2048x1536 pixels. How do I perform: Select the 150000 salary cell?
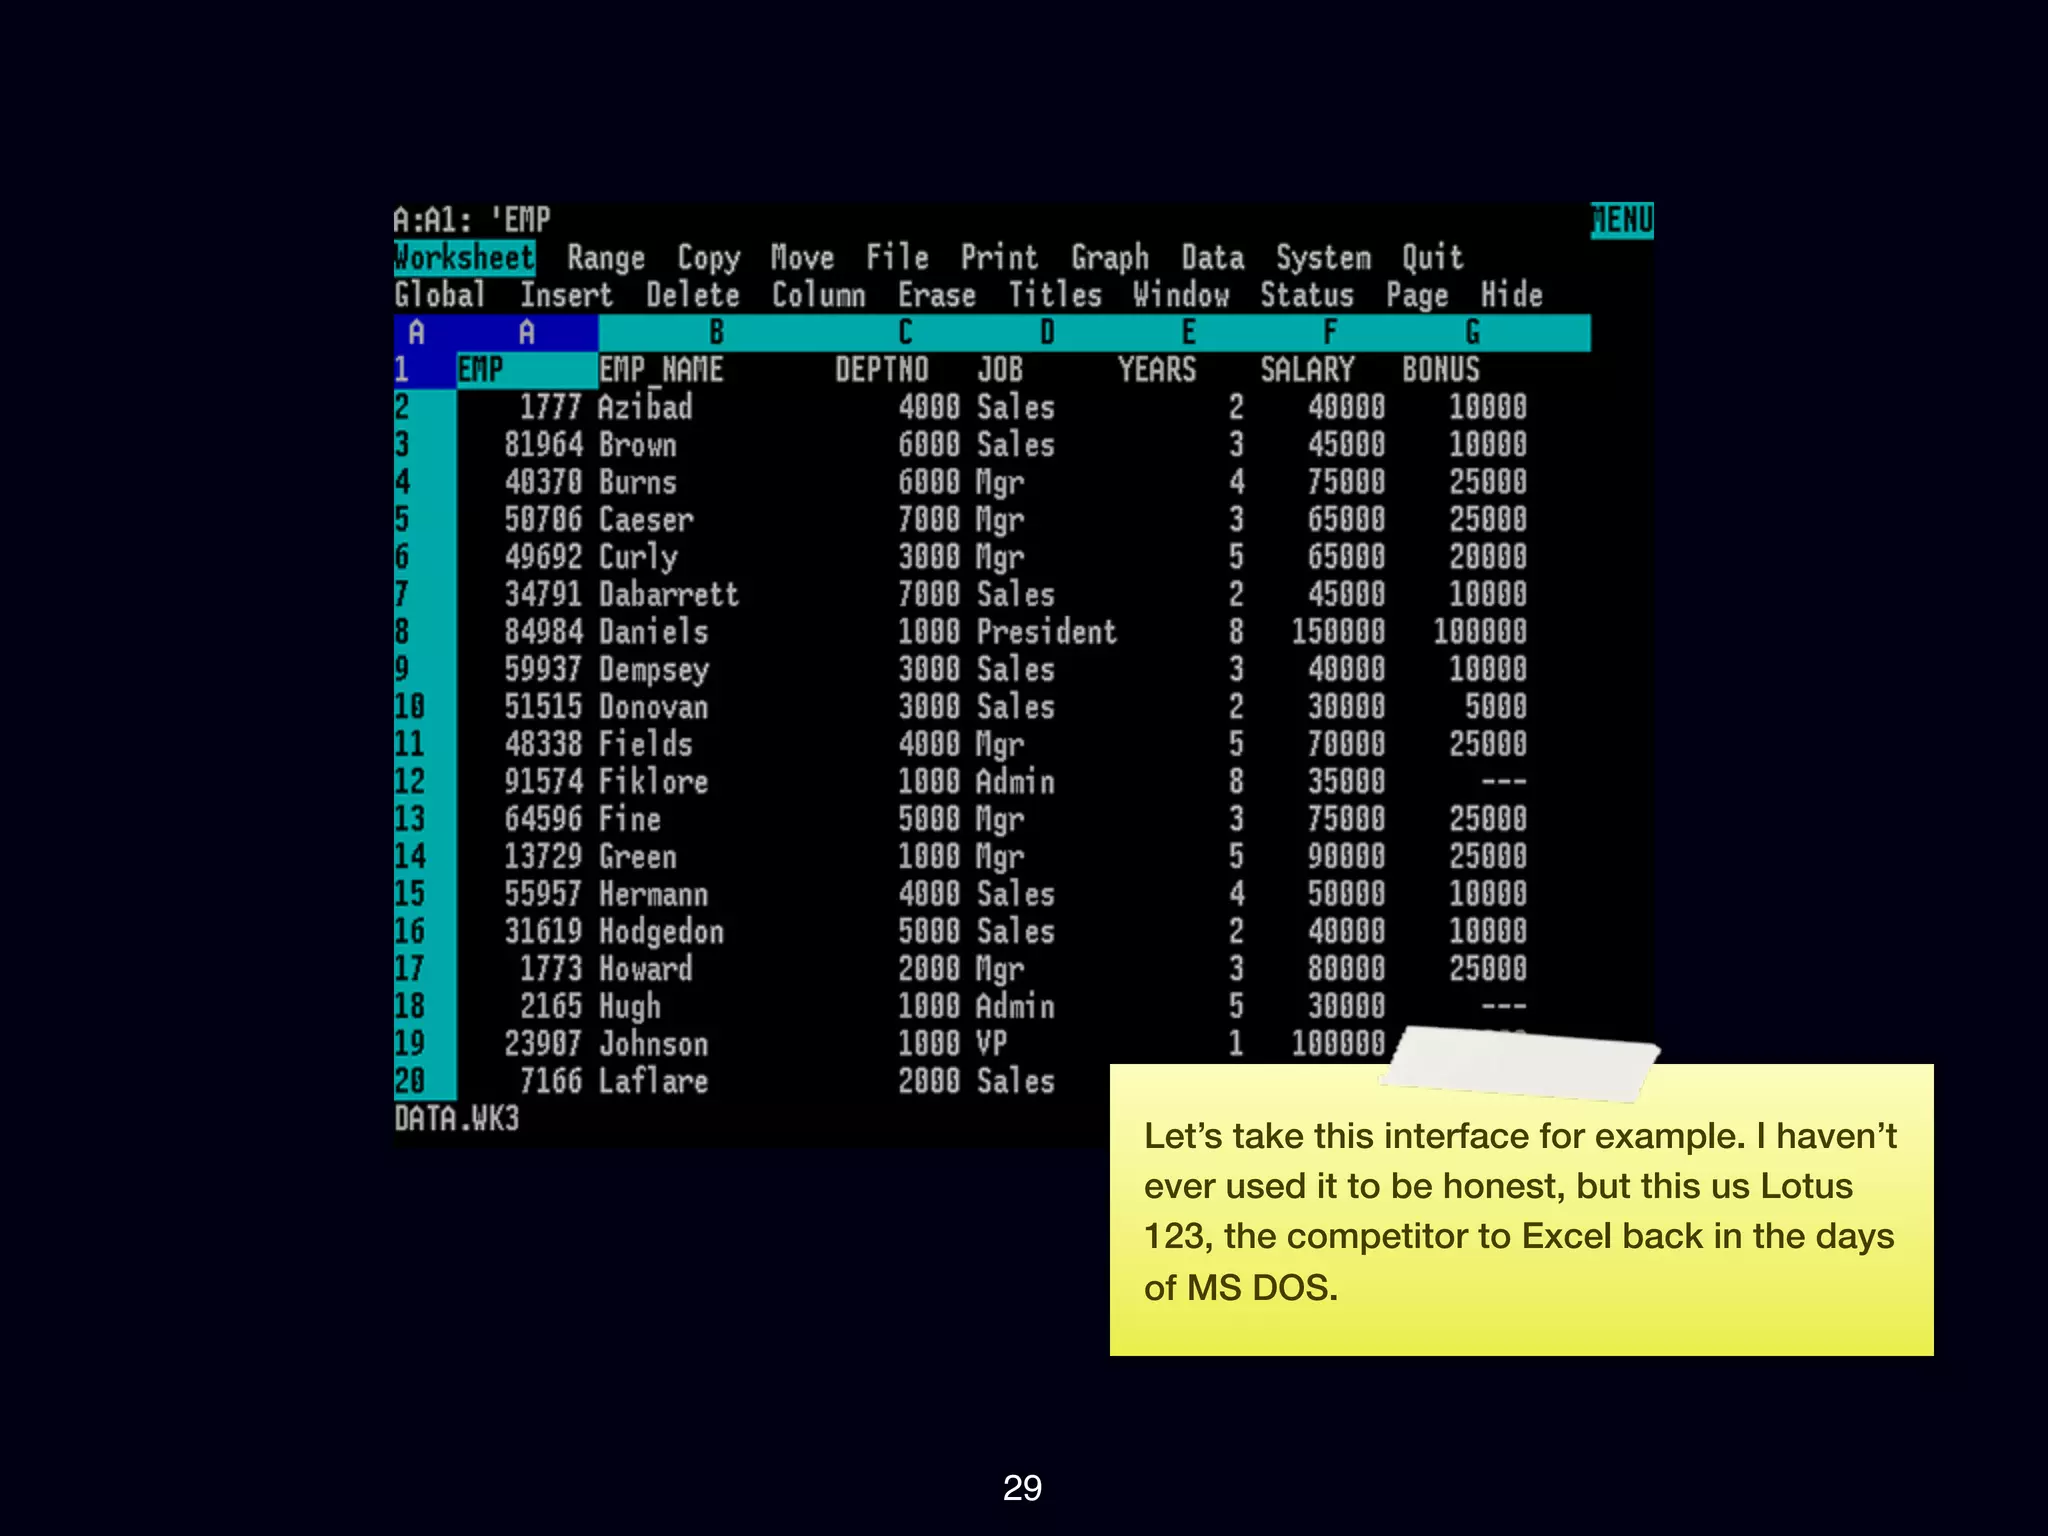(1338, 632)
